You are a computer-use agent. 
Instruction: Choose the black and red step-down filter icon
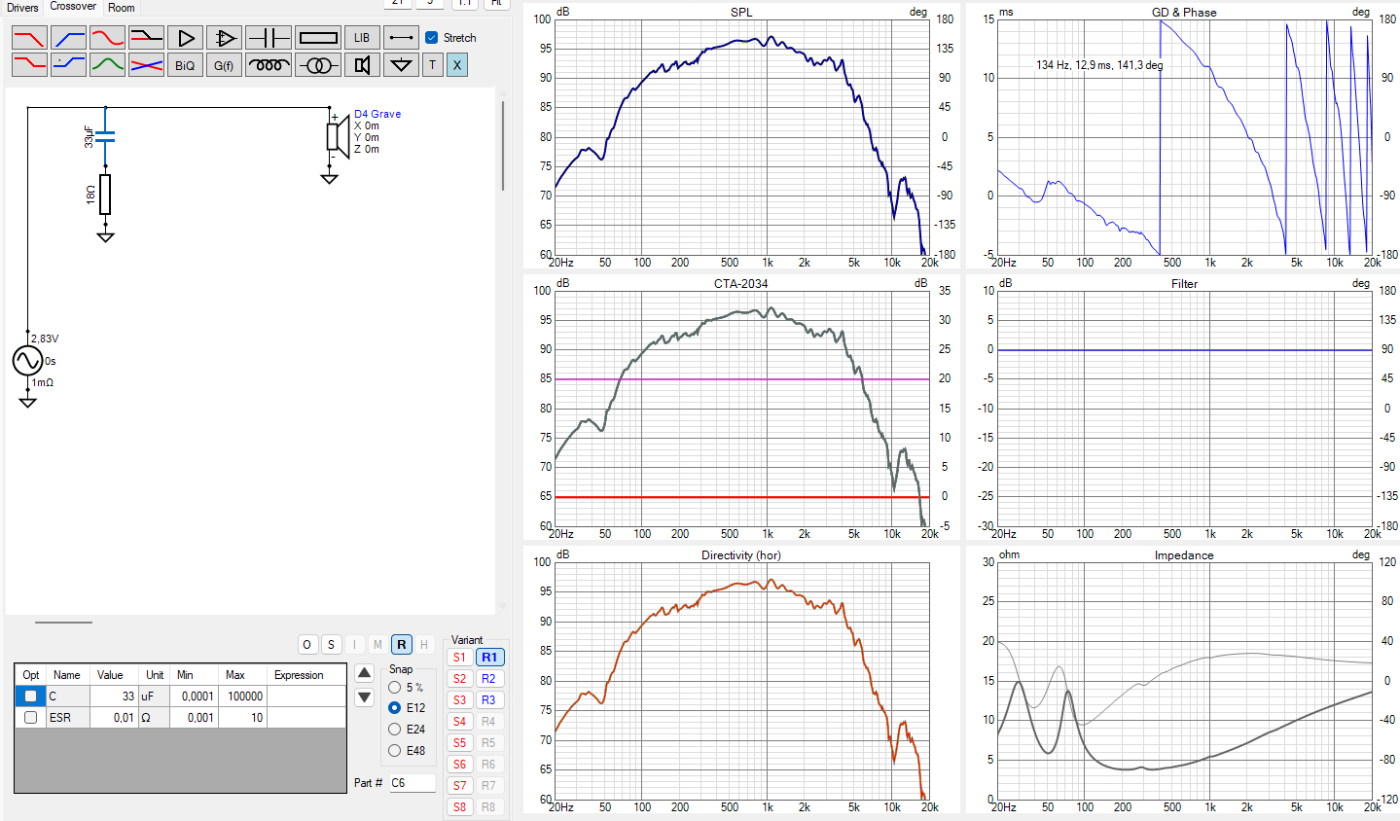pyautogui.click(x=146, y=38)
